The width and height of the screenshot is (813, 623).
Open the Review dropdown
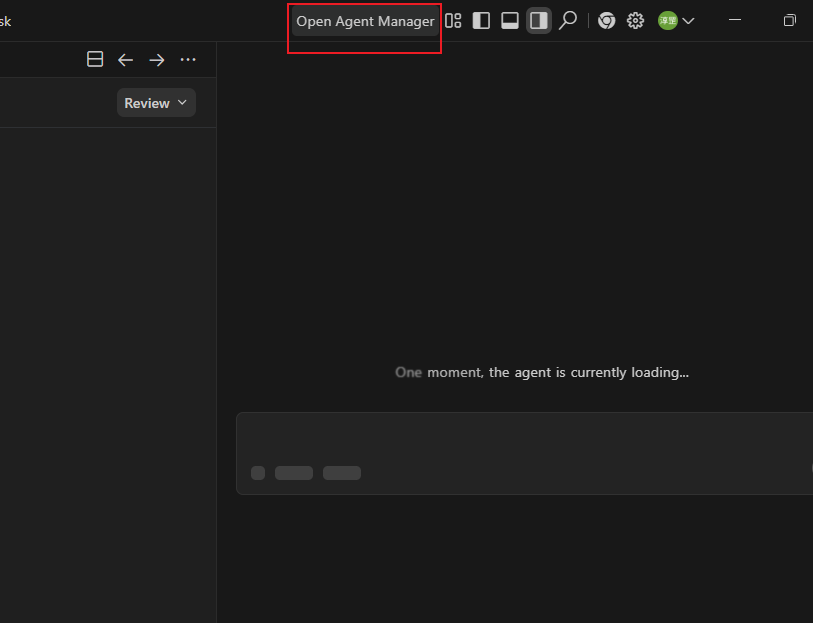click(x=156, y=103)
